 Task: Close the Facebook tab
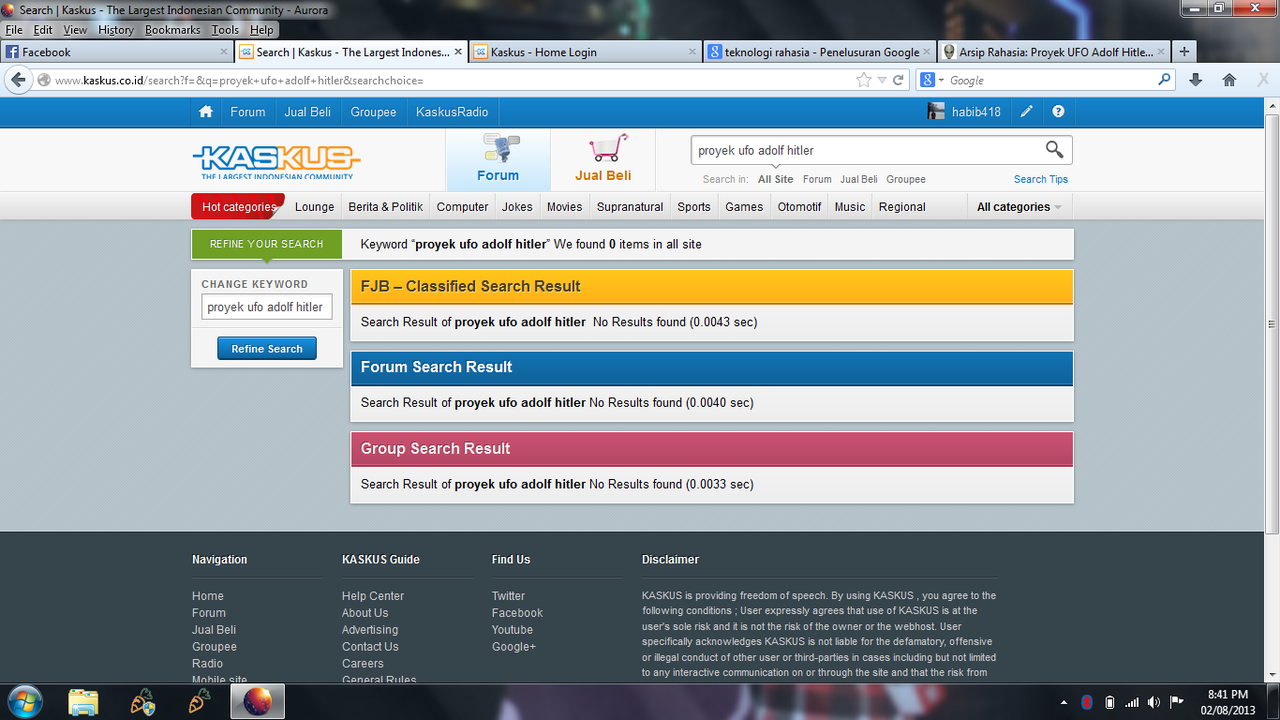[x=224, y=52]
